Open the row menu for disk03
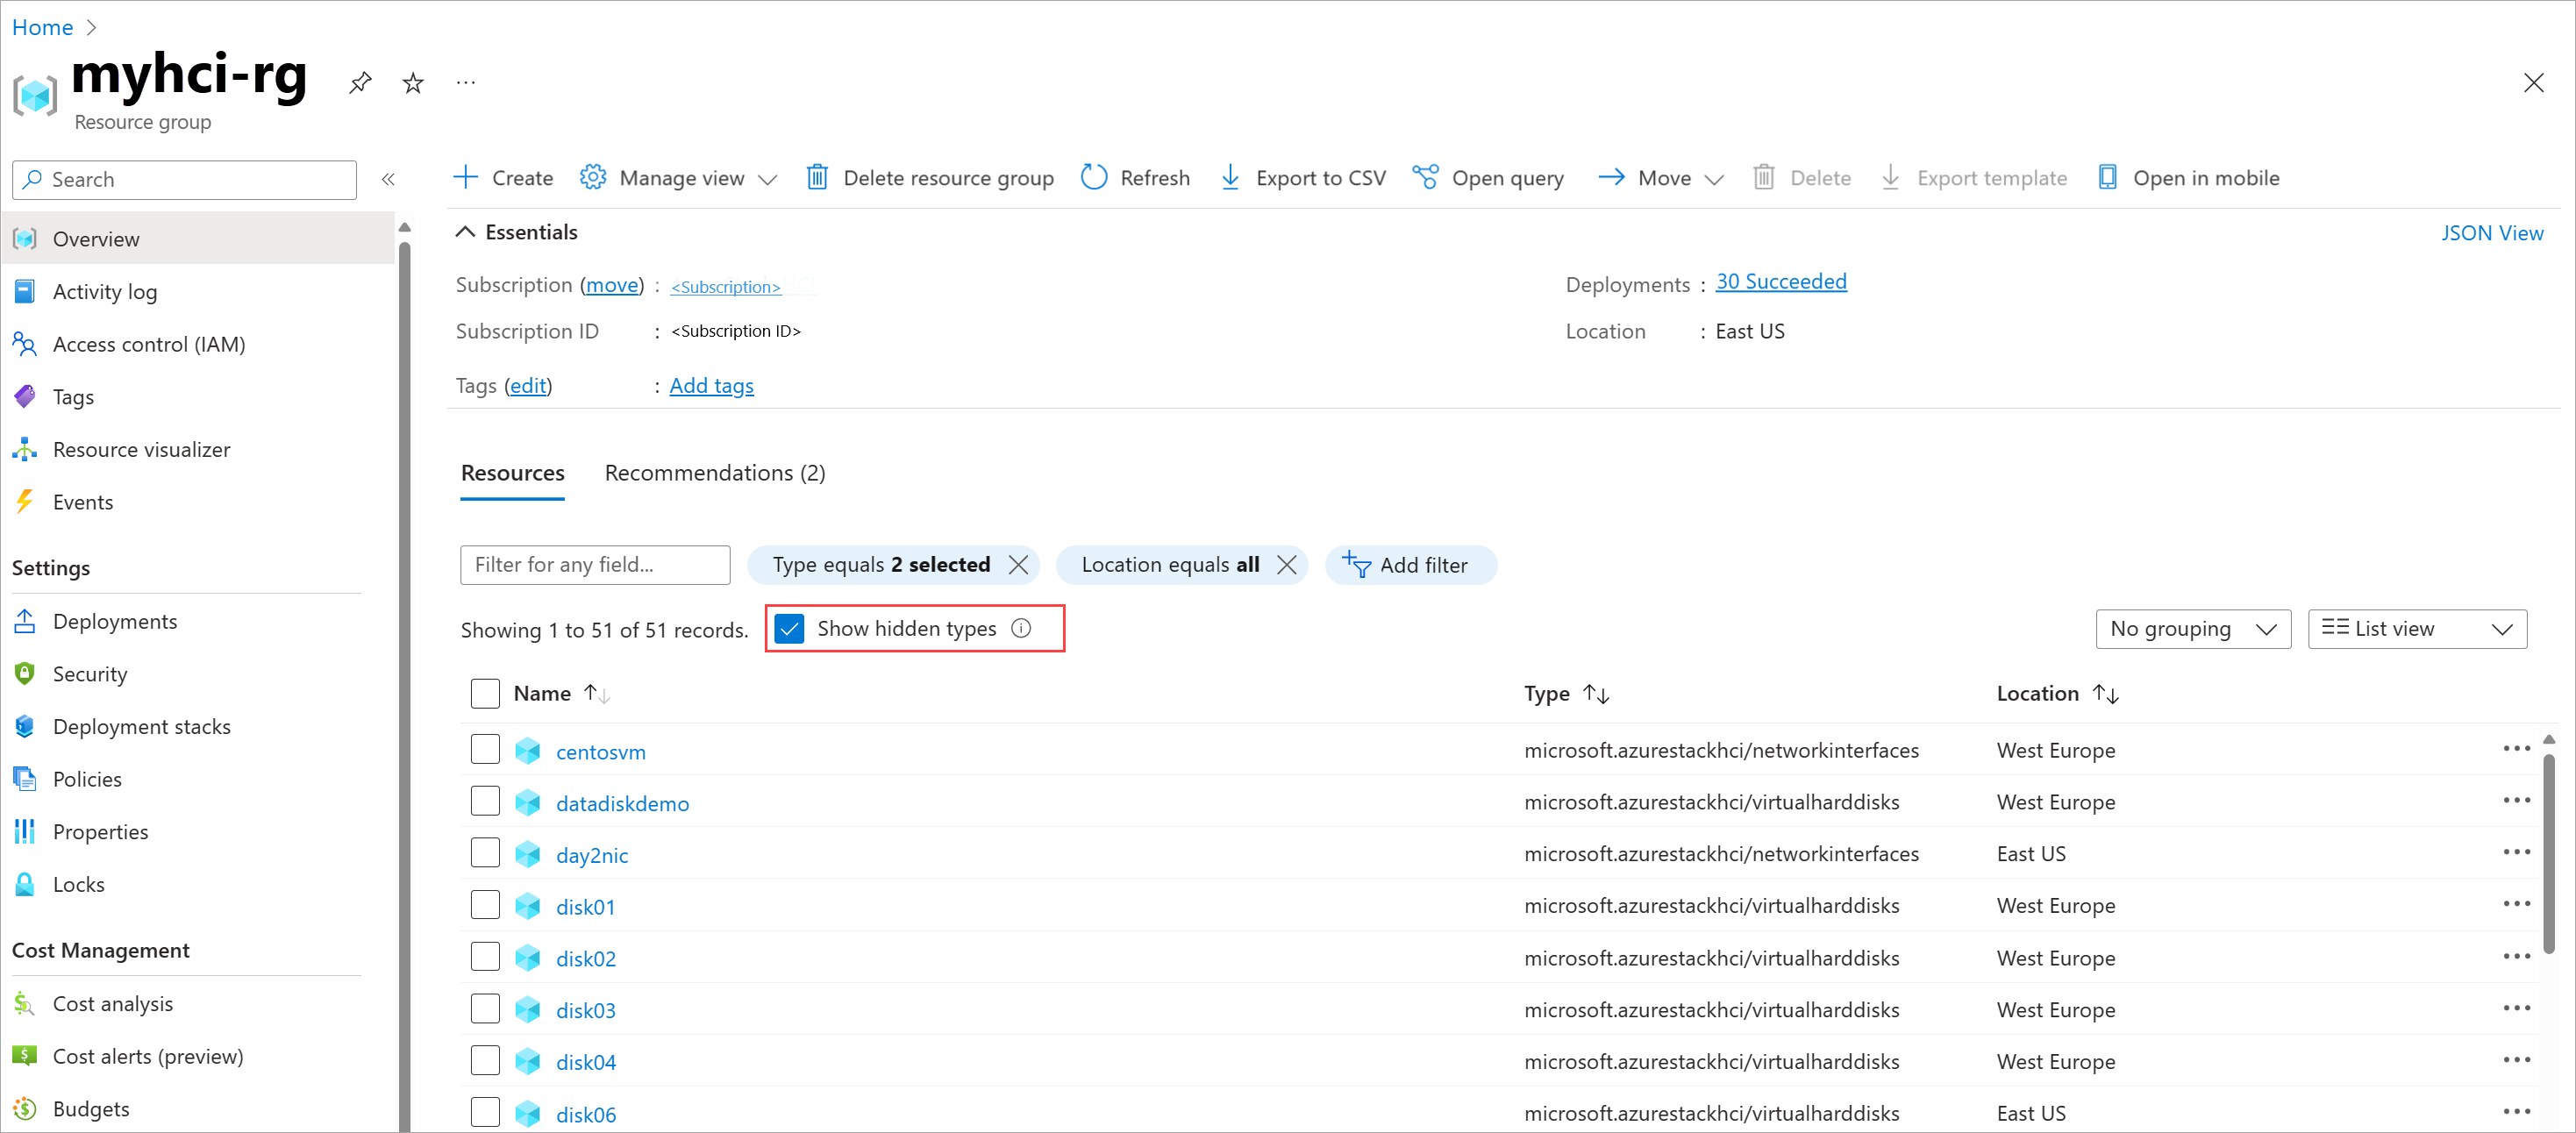The width and height of the screenshot is (2576, 1133). pos(2516,1009)
